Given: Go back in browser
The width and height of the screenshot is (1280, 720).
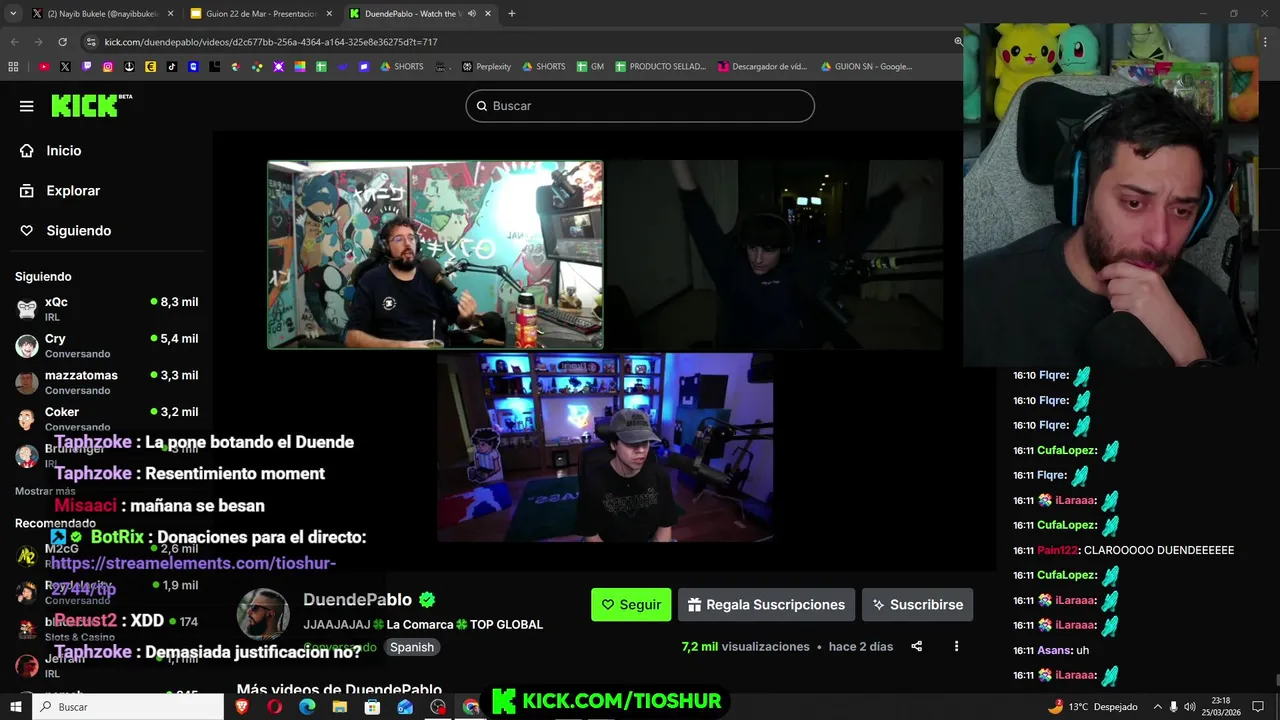Looking at the screenshot, I should [14, 42].
